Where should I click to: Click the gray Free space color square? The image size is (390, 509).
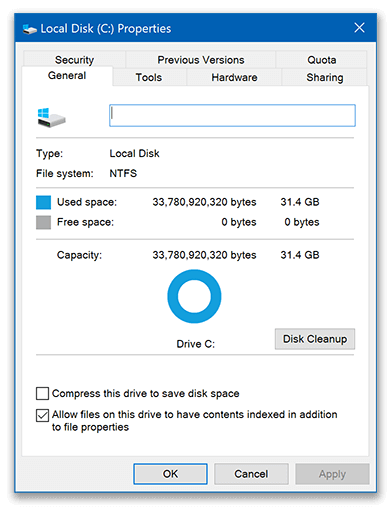click(x=43, y=222)
